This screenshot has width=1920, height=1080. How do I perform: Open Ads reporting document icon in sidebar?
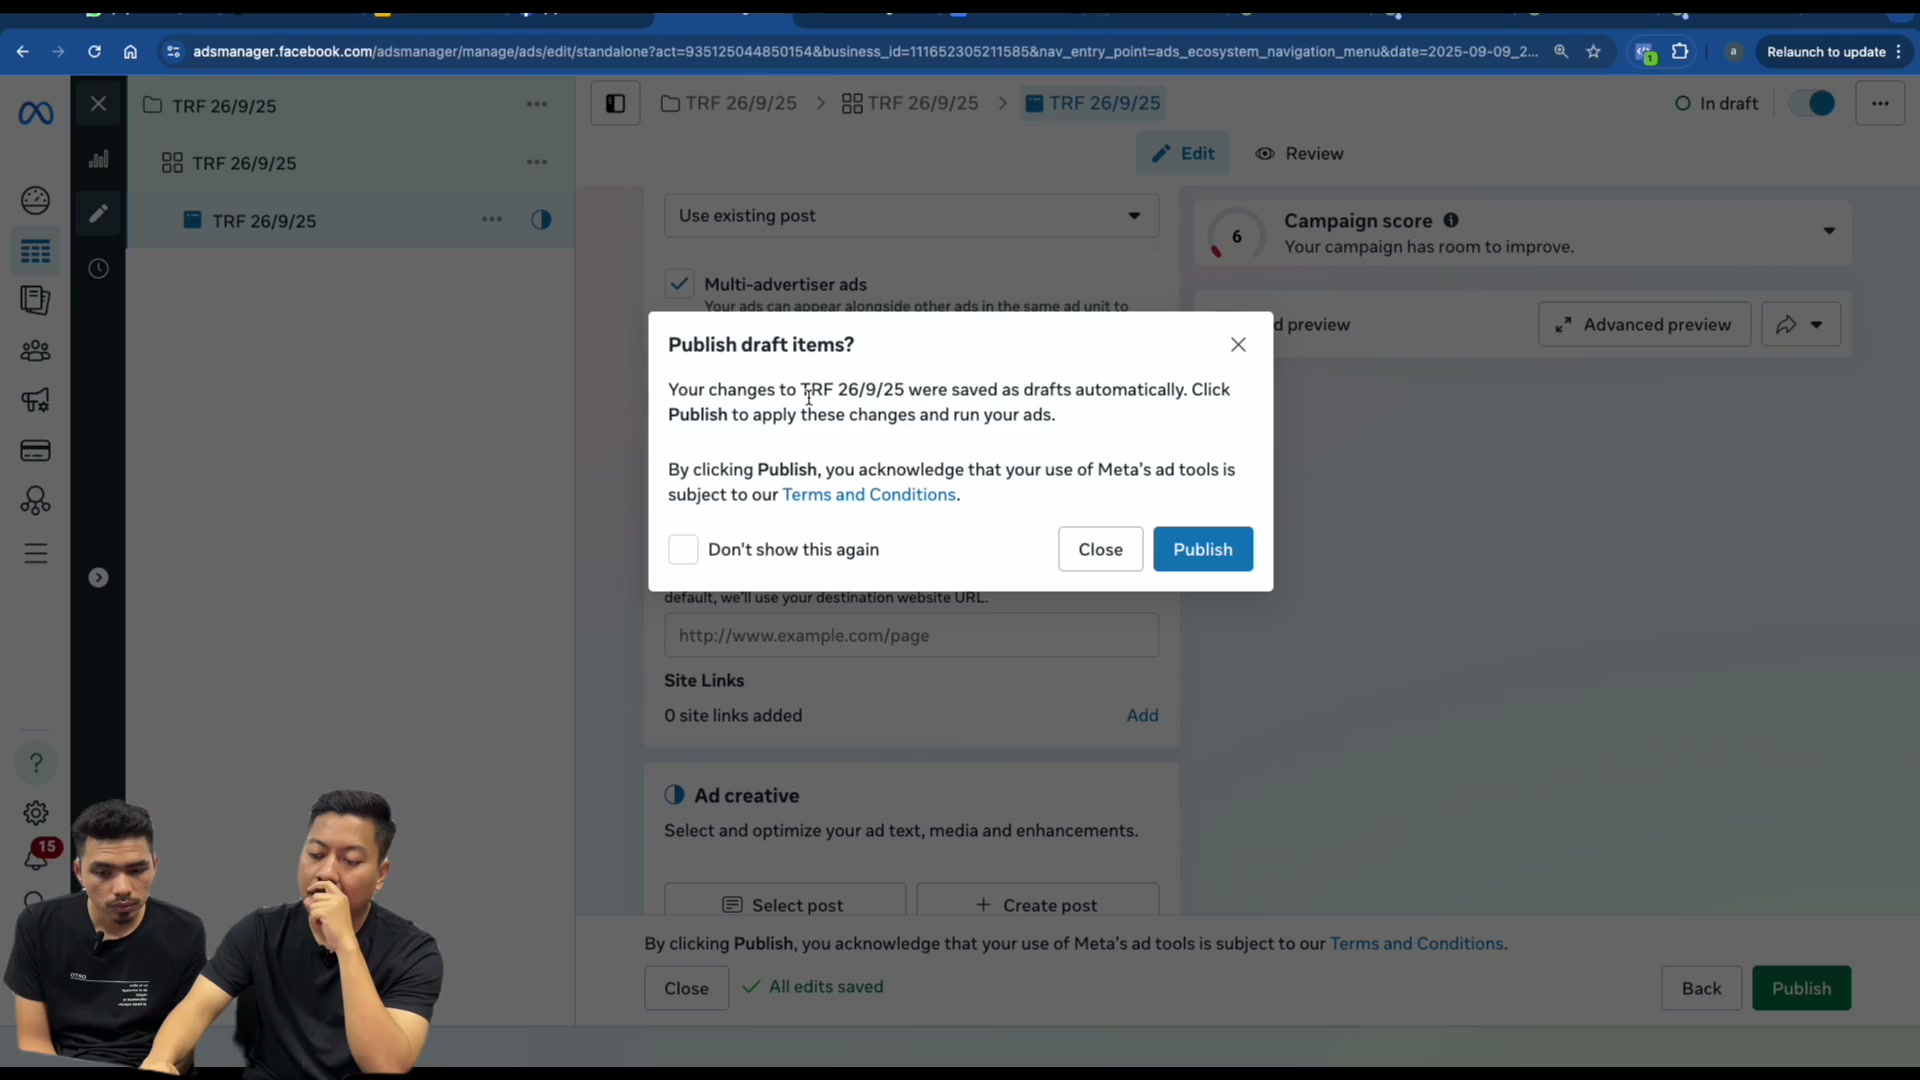(x=36, y=300)
